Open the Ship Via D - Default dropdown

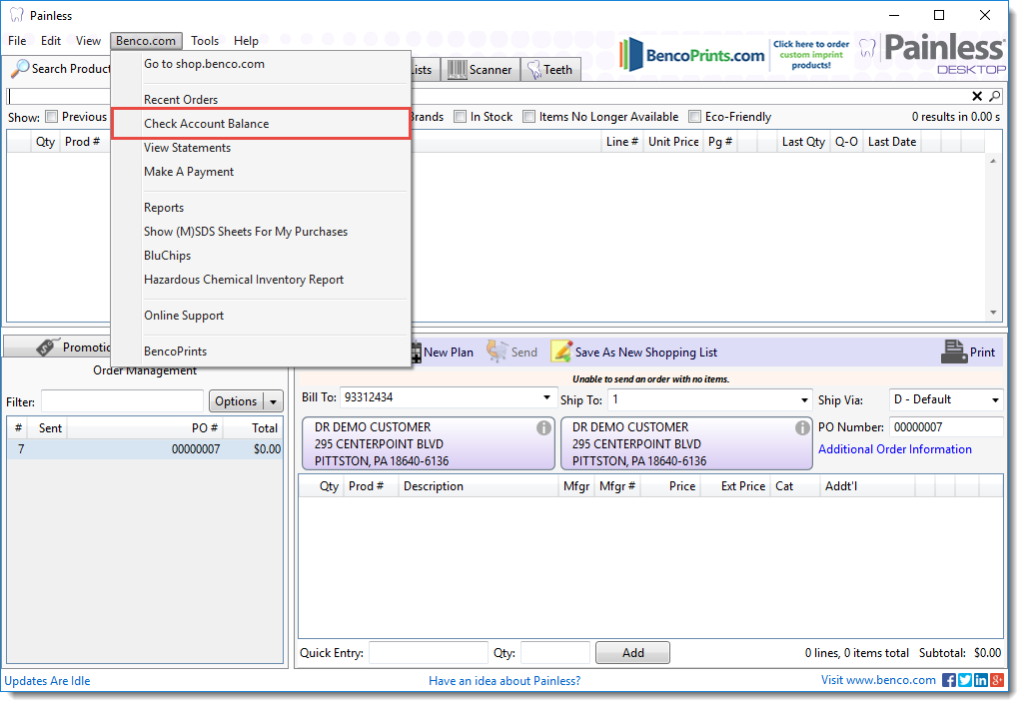coord(995,400)
